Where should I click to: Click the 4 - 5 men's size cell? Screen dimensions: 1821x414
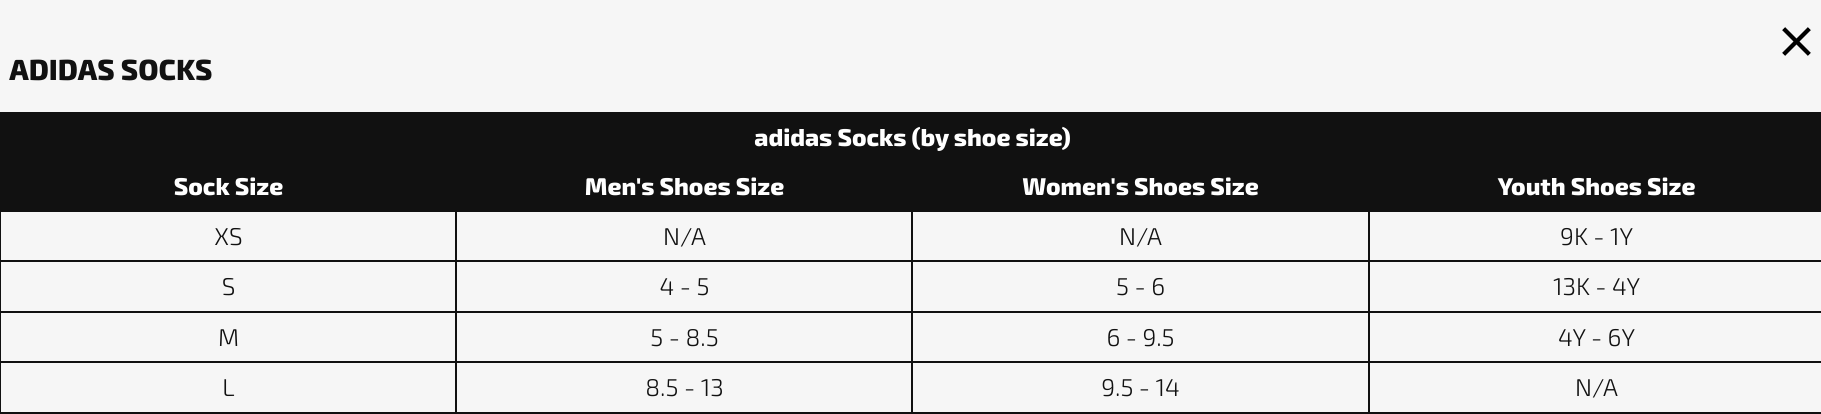coord(684,287)
